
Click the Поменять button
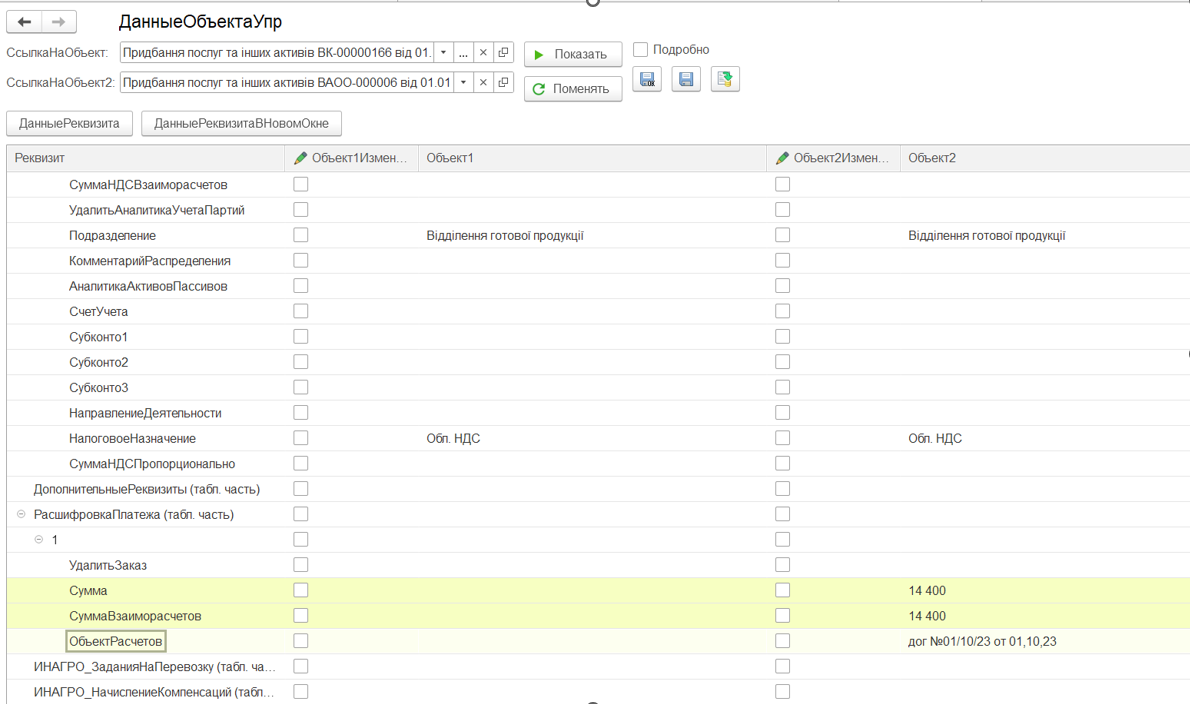[x=573, y=89]
